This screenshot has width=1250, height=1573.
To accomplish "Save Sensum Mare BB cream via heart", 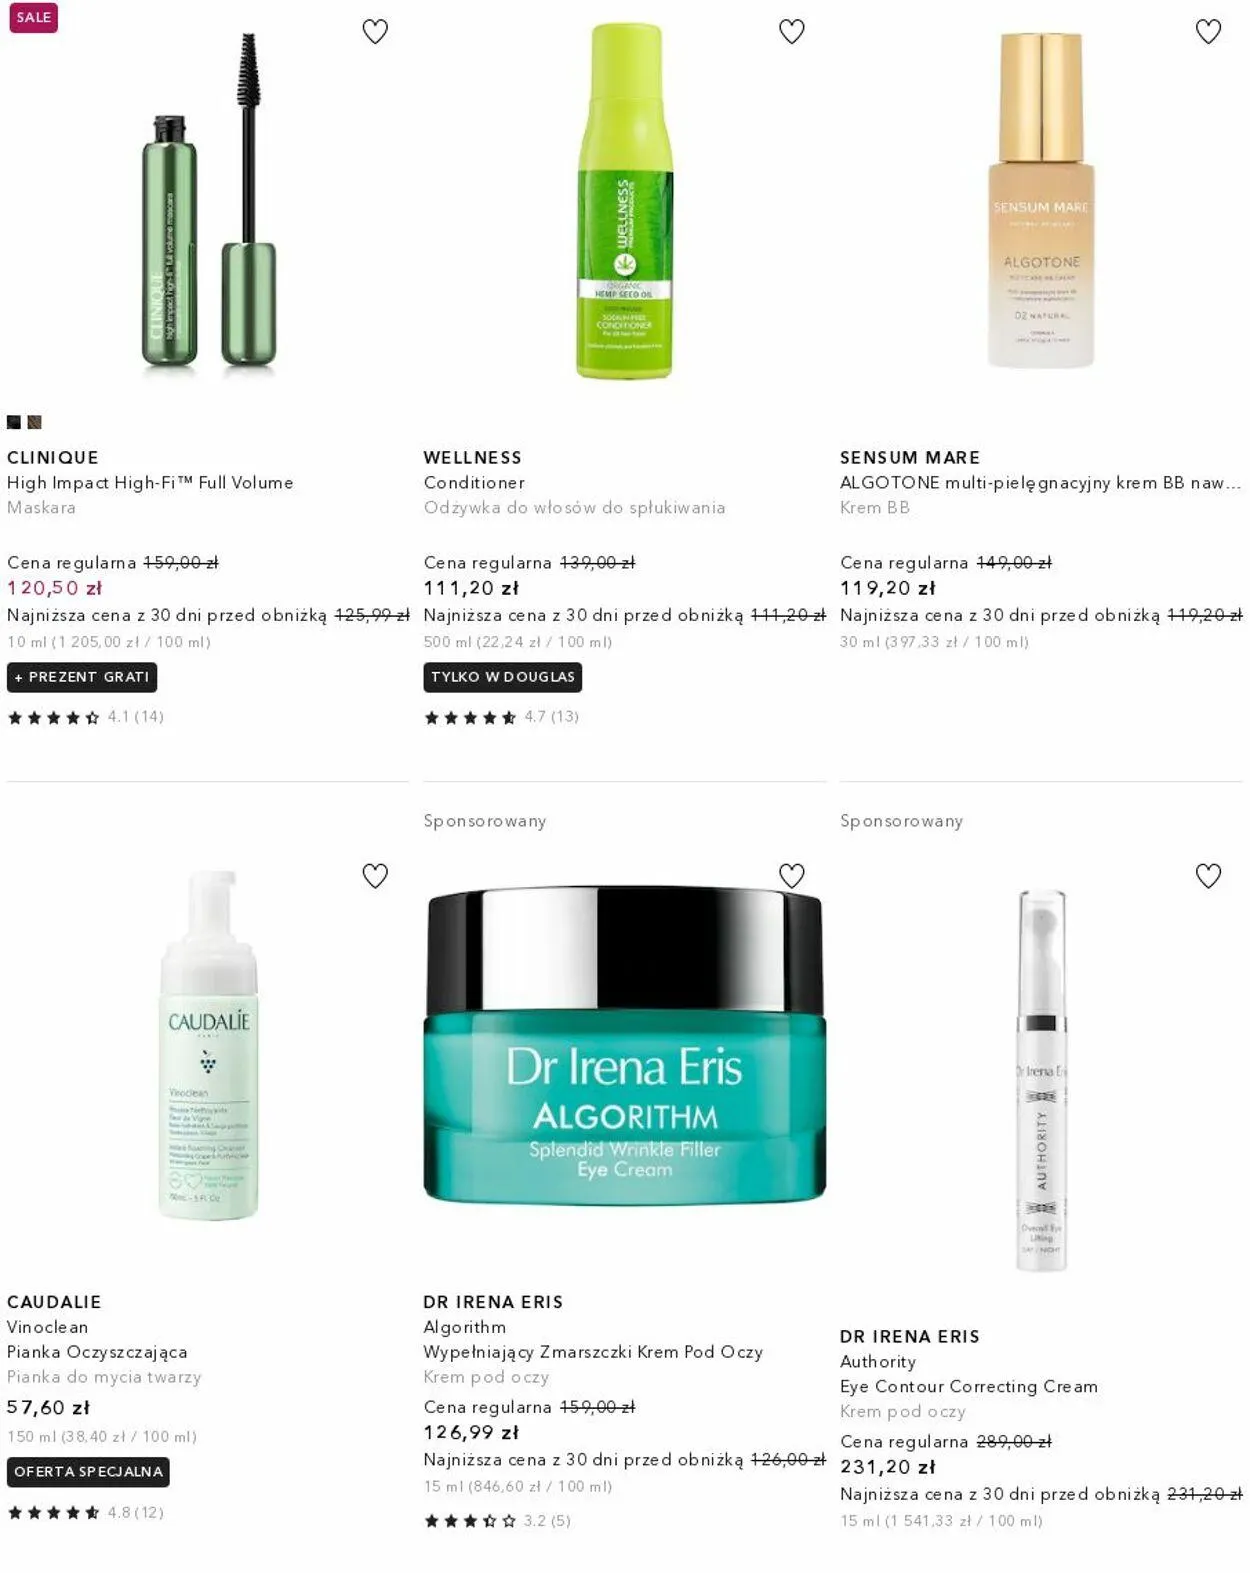I will click(1208, 32).
